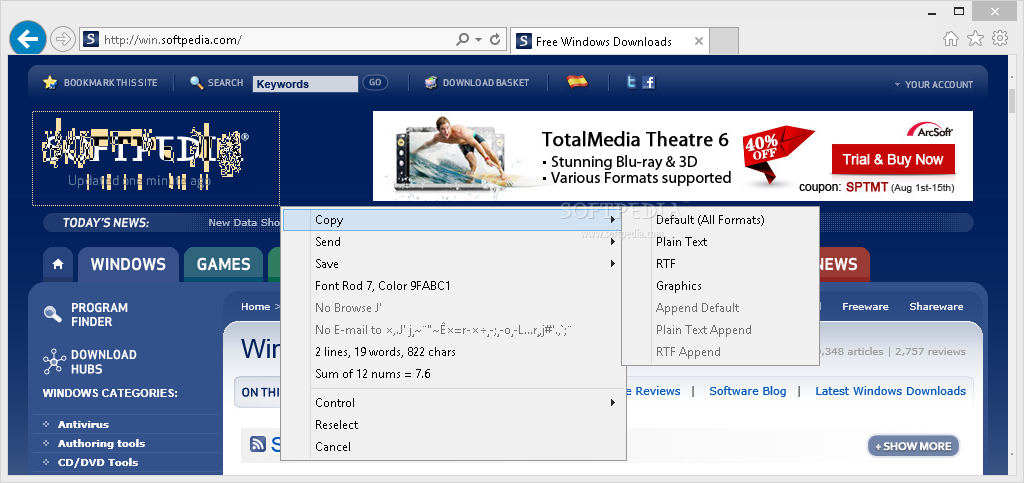Open the Download Basket link
This screenshot has height=483, width=1024.
point(486,83)
